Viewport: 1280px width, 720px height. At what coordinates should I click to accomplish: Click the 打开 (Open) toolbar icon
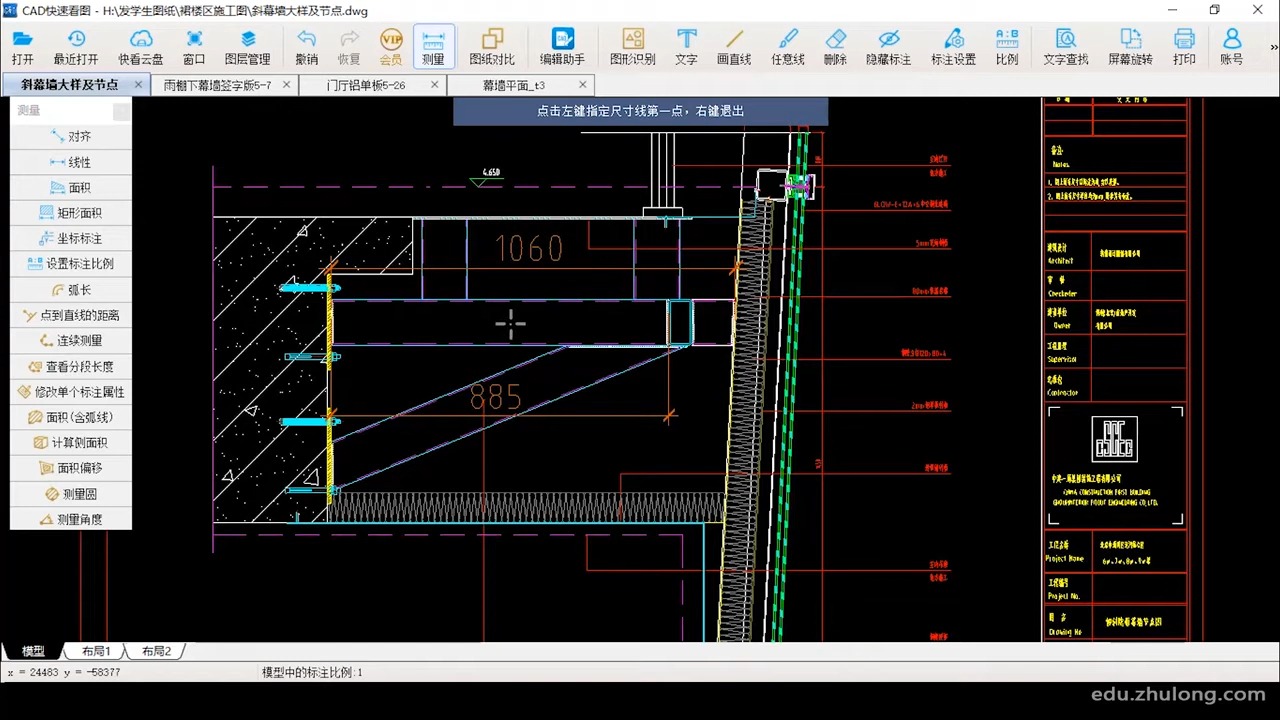(x=22, y=47)
